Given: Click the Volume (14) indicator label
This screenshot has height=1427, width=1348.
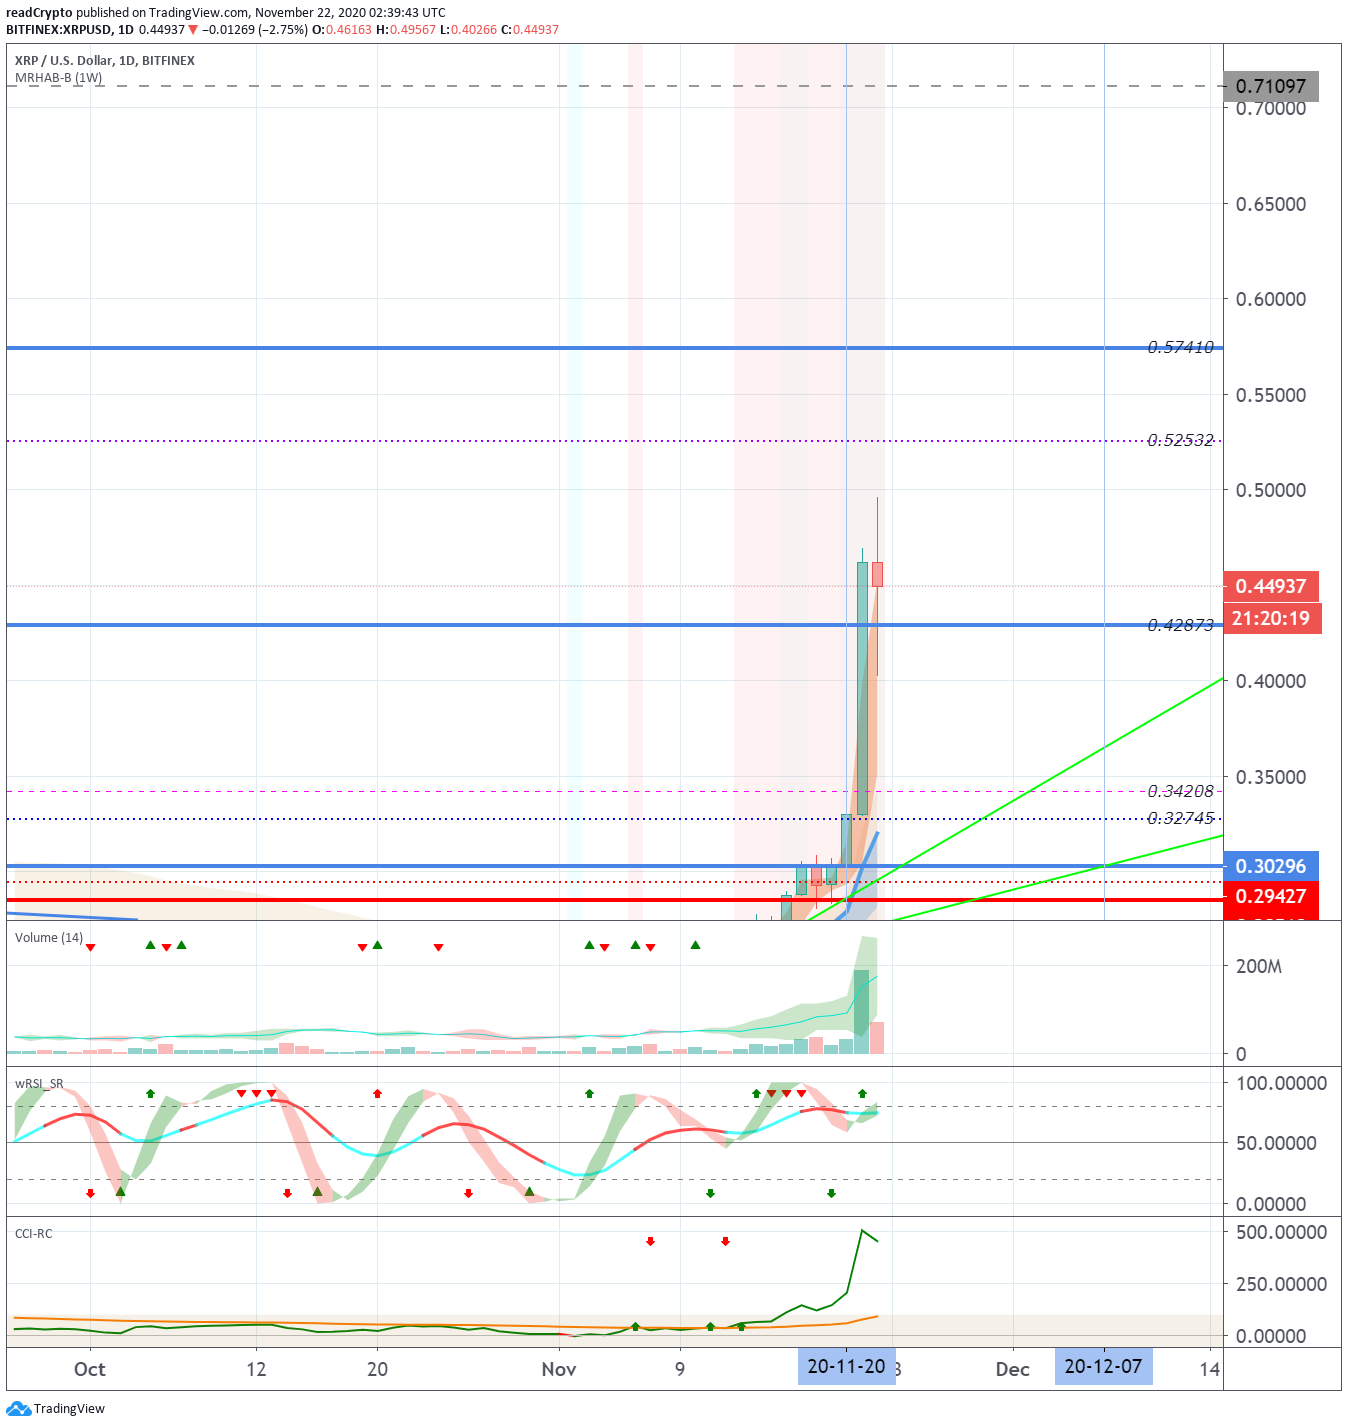Looking at the screenshot, I should click(x=49, y=937).
